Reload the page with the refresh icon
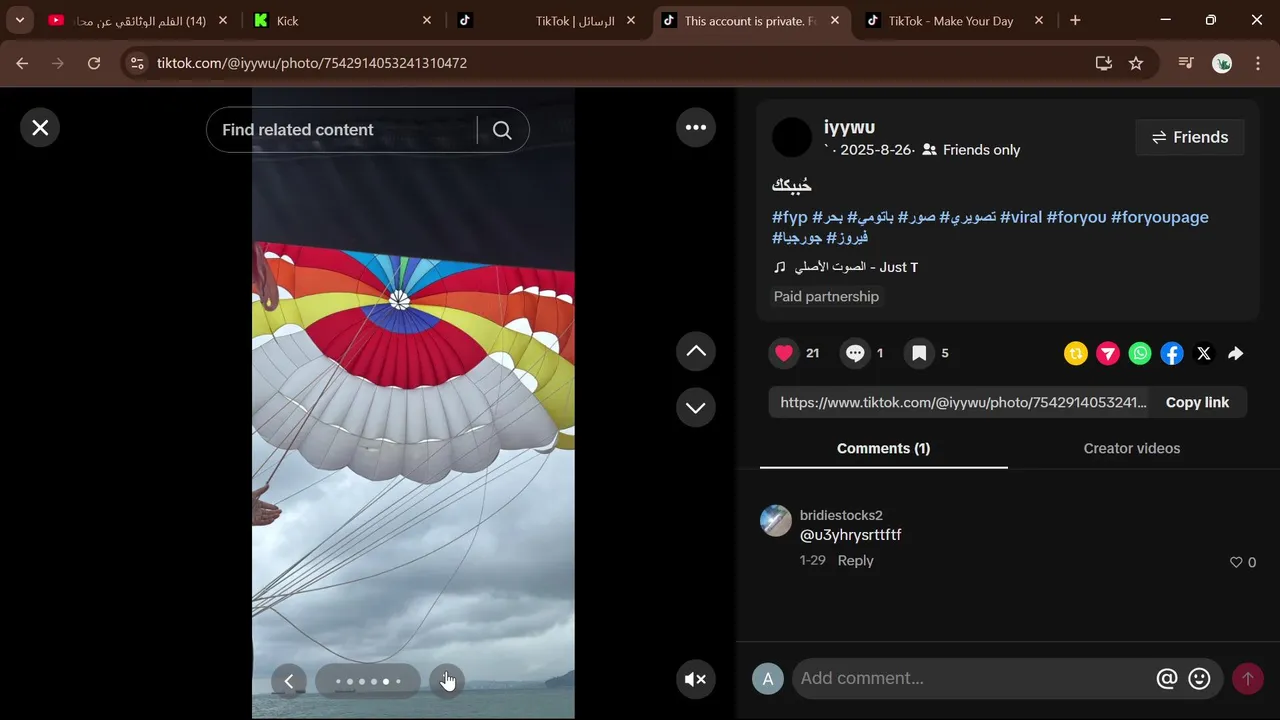 [94, 63]
